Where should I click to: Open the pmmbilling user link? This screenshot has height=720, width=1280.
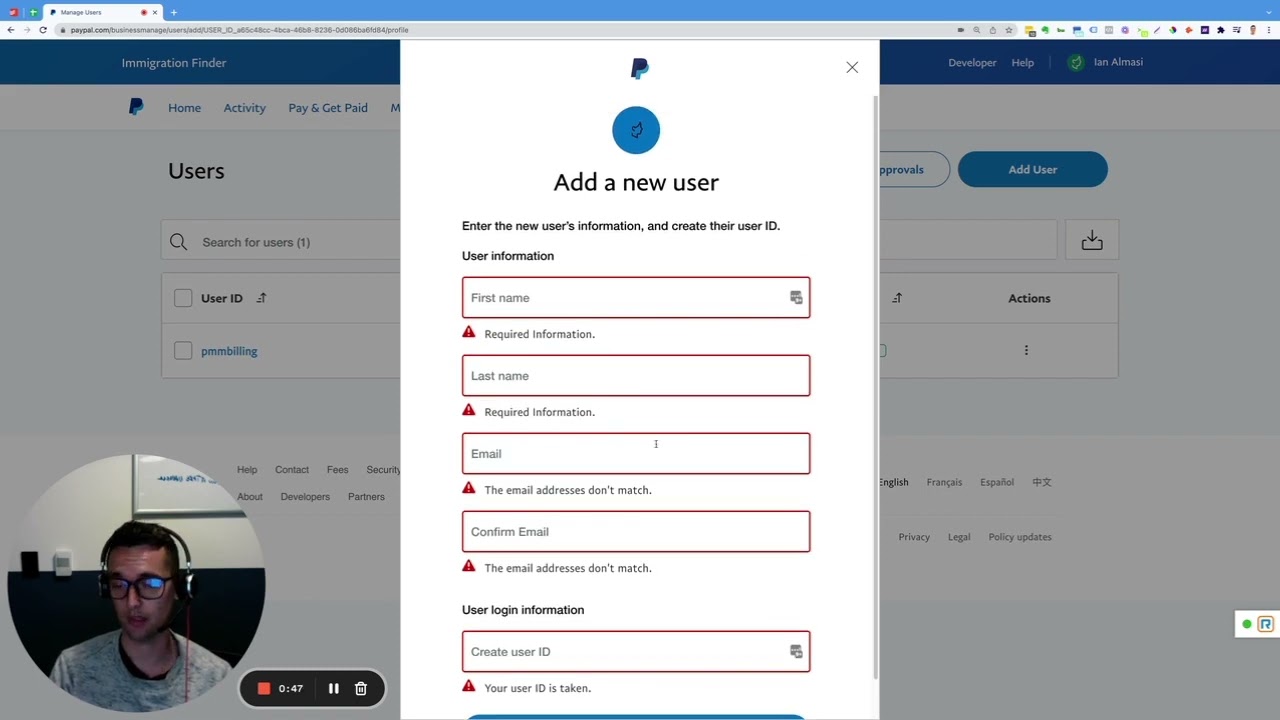click(x=229, y=351)
